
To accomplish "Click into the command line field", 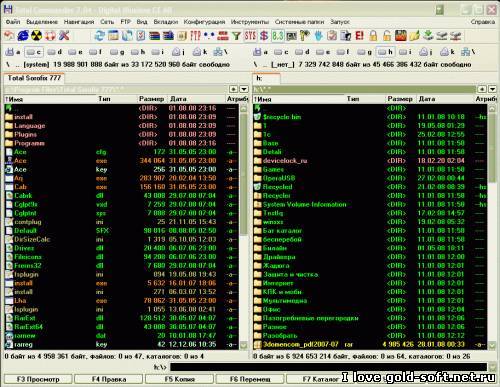I will (x=329, y=367).
